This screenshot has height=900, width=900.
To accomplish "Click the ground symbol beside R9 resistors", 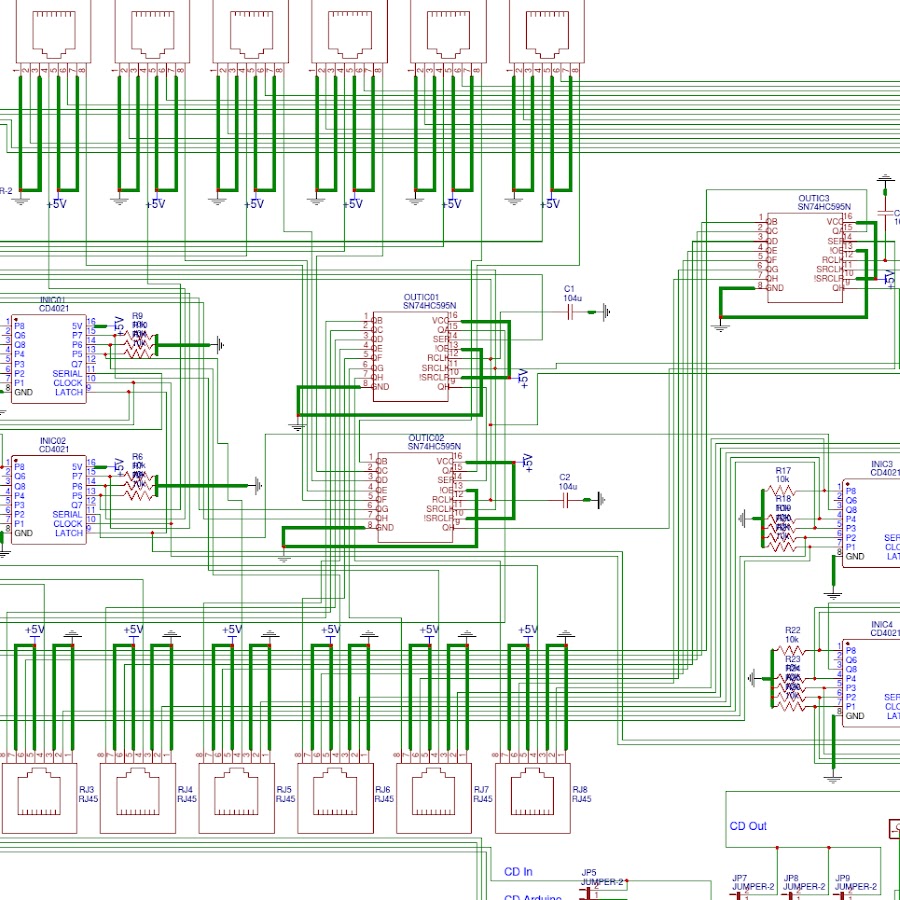I will tap(220, 345).
